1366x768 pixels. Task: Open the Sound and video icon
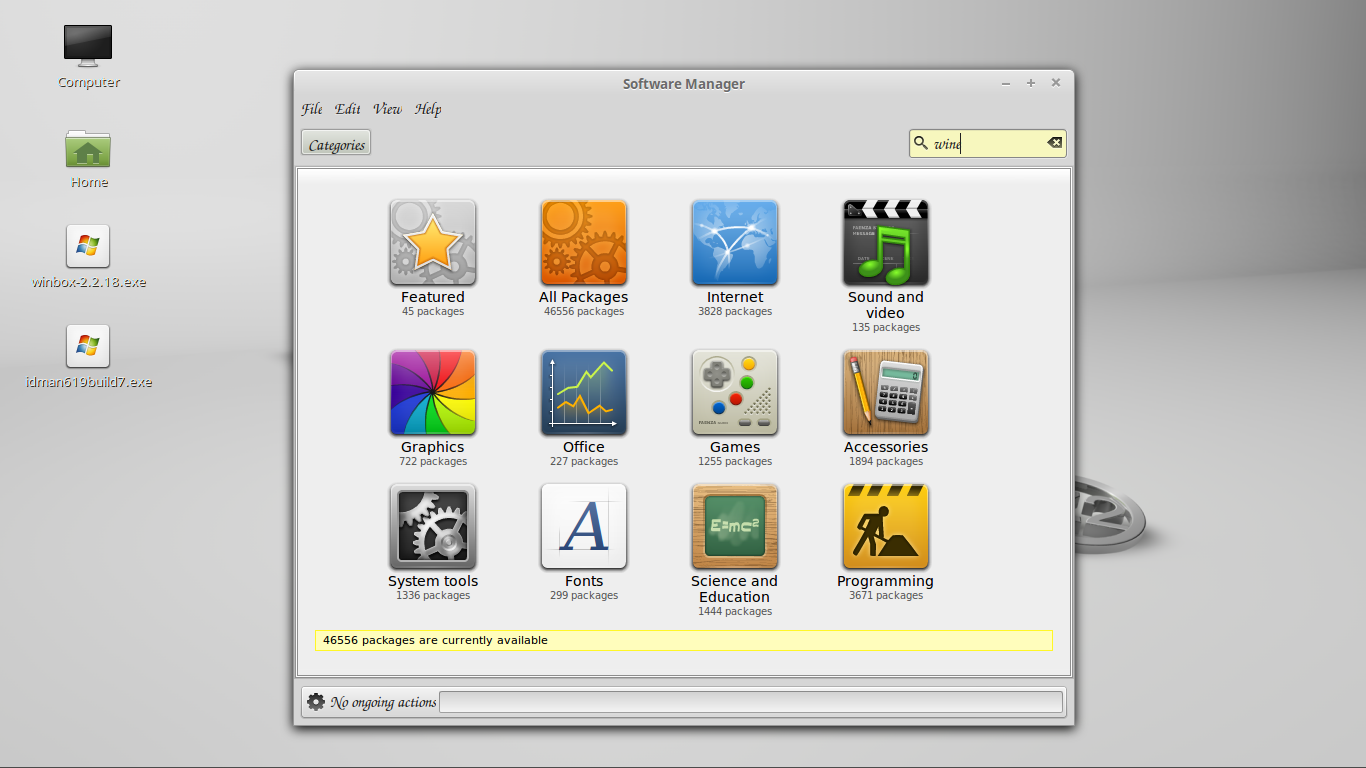pyautogui.click(x=886, y=243)
